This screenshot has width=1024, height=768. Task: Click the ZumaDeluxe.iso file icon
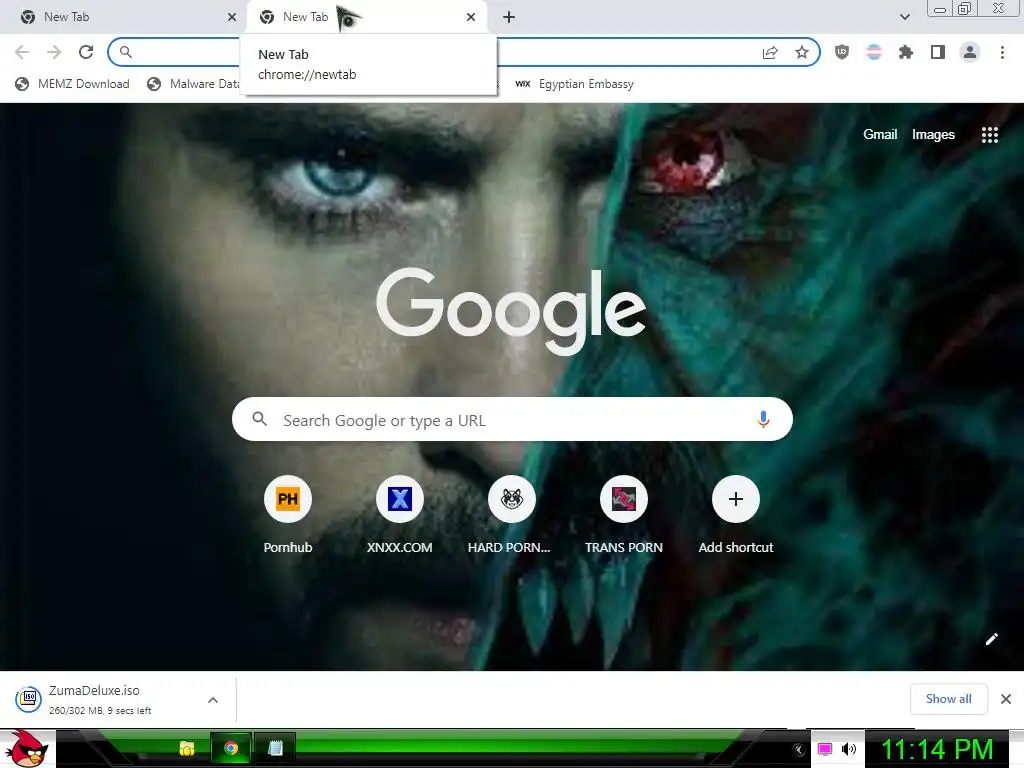click(x=29, y=699)
